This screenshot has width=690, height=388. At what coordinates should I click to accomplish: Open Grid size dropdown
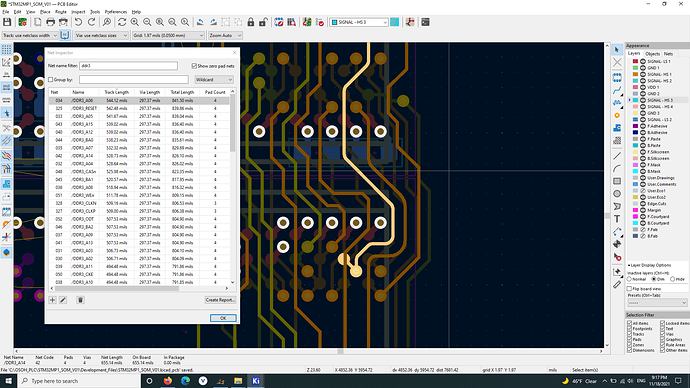click(x=169, y=35)
